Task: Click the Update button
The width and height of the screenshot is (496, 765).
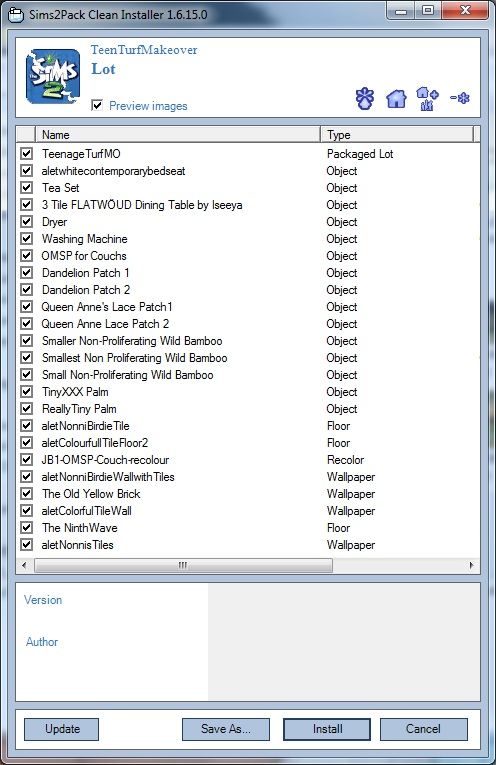Action: tap(62, 729)
